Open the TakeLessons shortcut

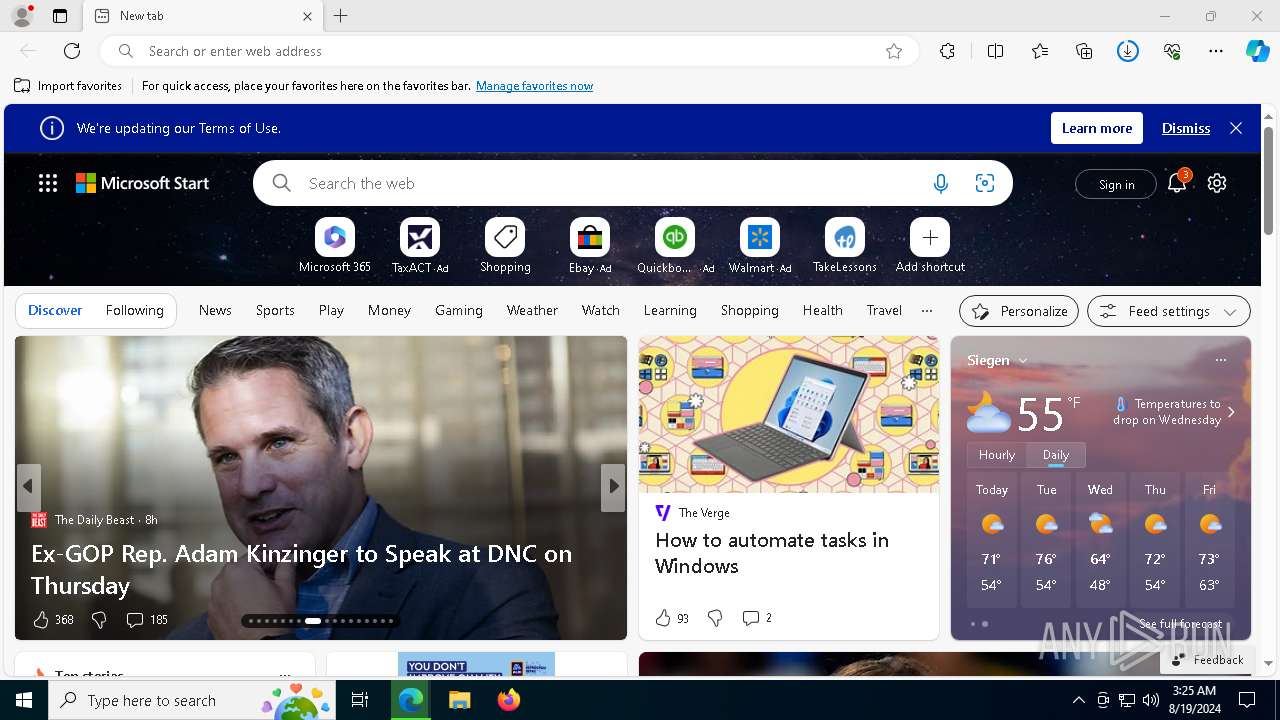click(x=845, y=246)
